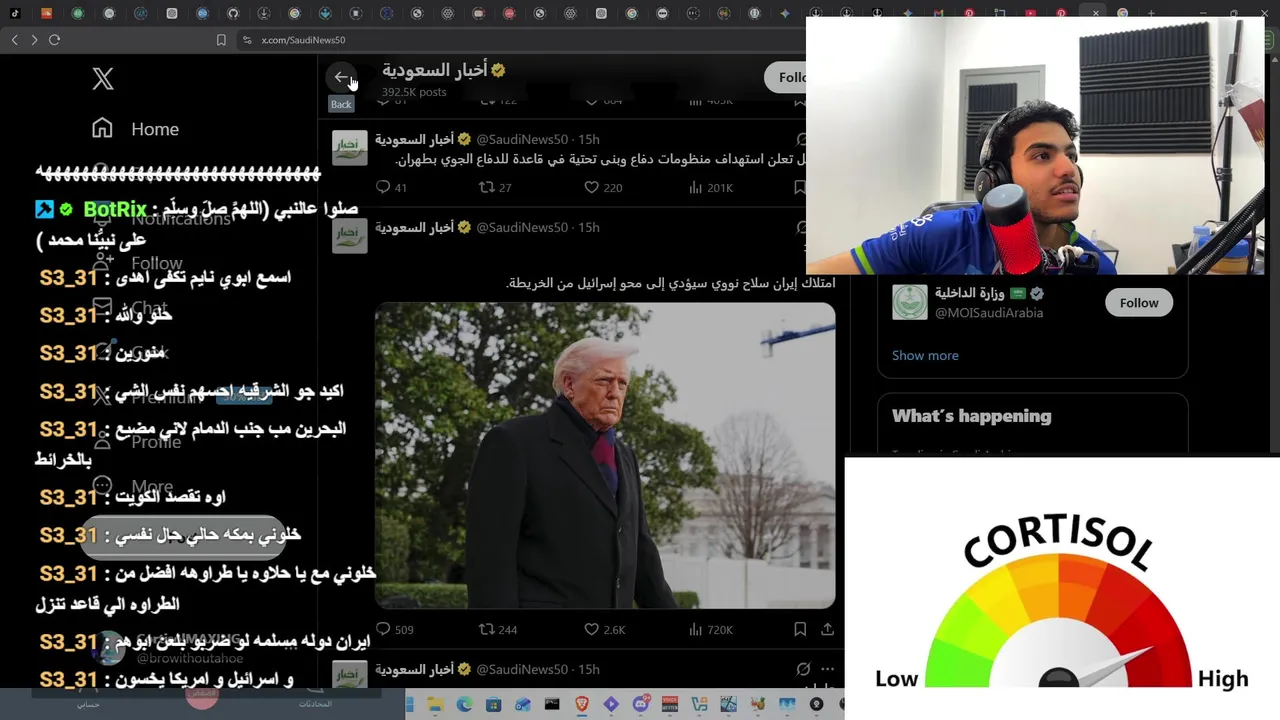Switch to Brave browser in the taskbar
The image size is (1280, 720).
[x=582, y=704]
